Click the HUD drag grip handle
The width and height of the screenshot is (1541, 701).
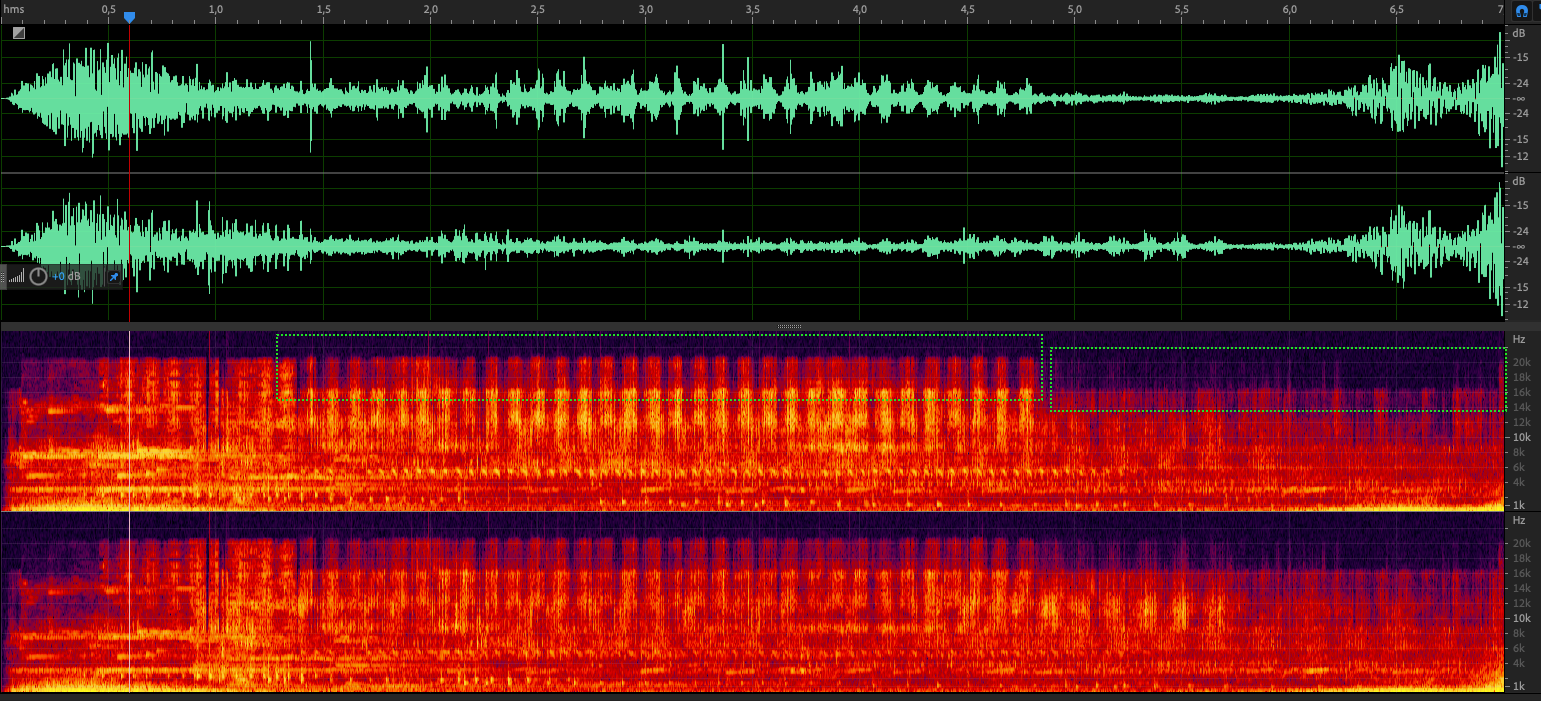coord(4,276)
